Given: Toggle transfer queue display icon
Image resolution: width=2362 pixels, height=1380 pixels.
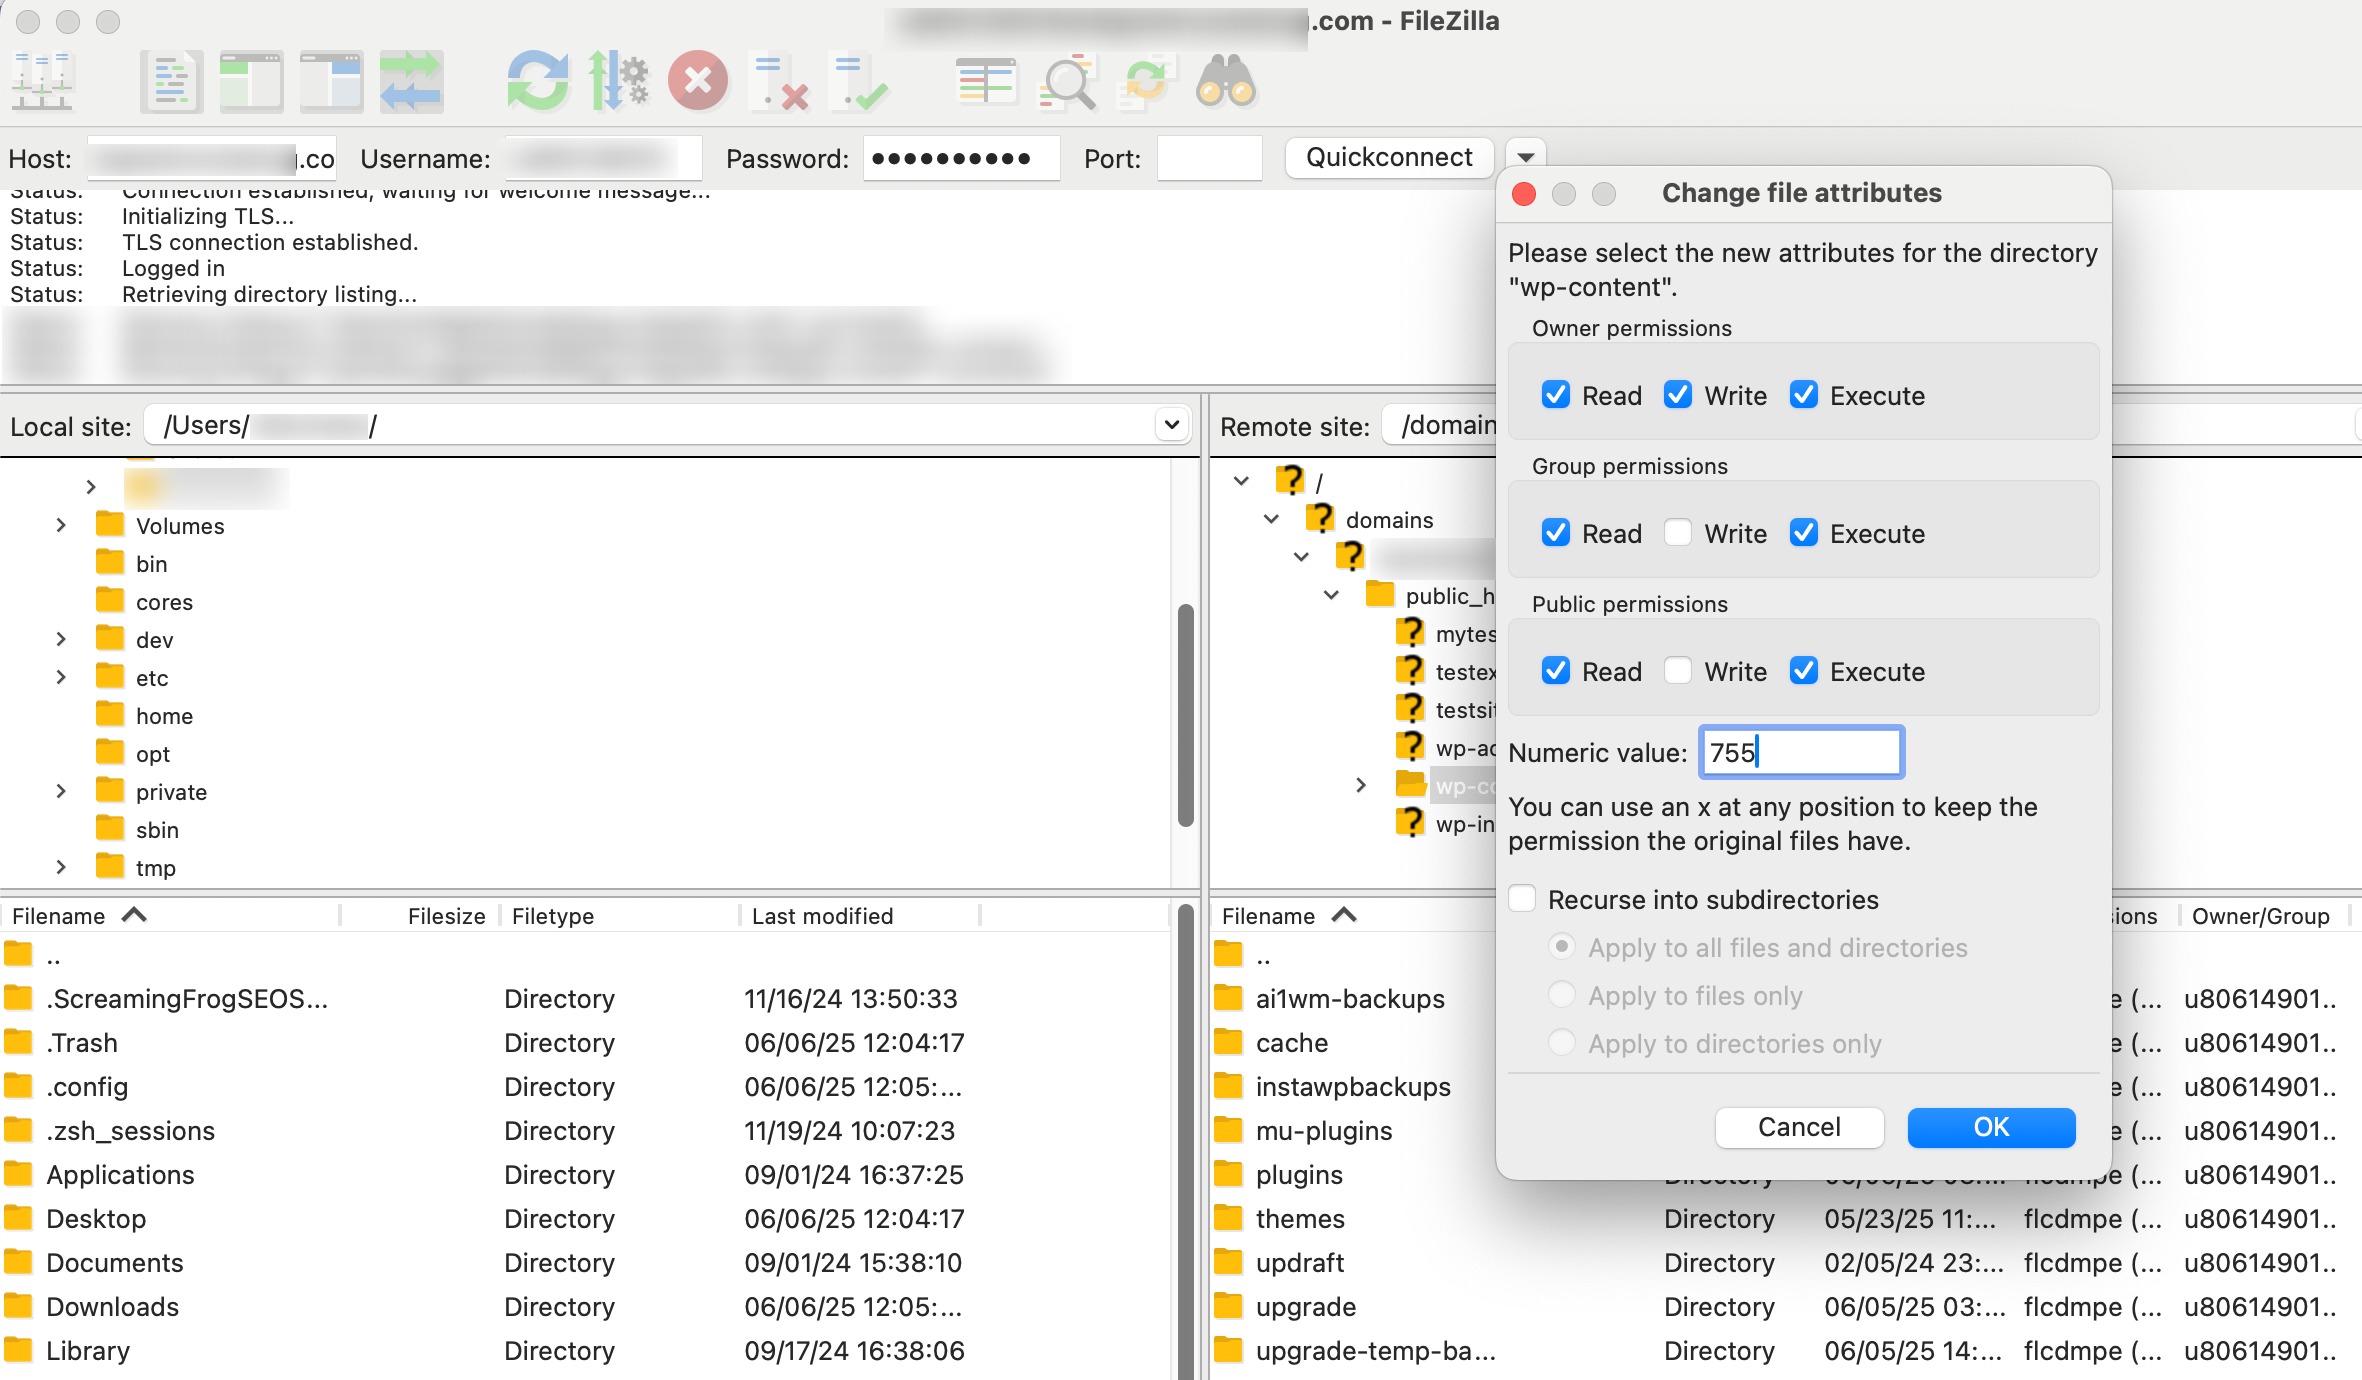Looking at the screenshot, I should coord(411,81).
